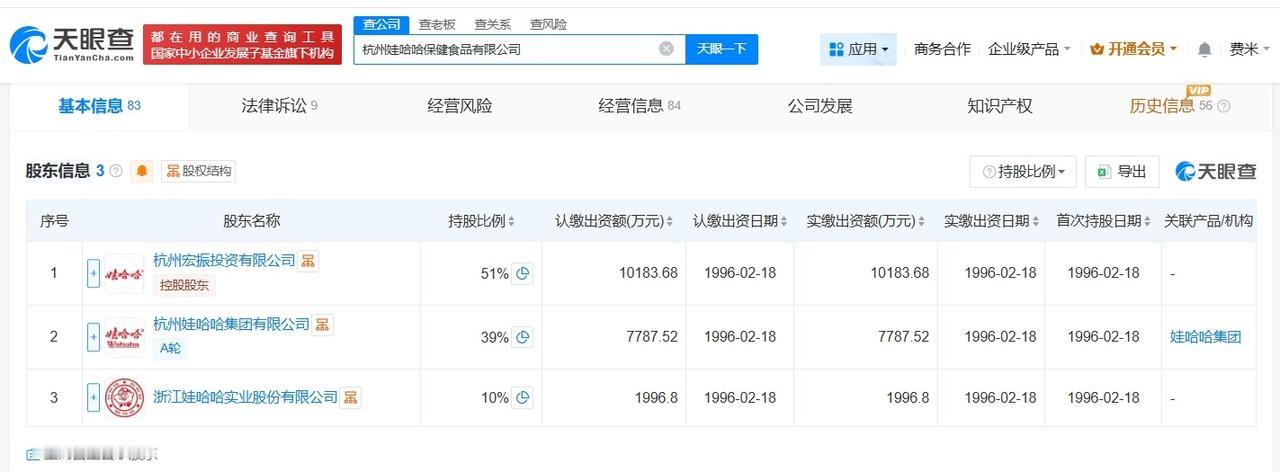Switch to 查老板 search tab

pyautogui.click(x=437, y=24)
